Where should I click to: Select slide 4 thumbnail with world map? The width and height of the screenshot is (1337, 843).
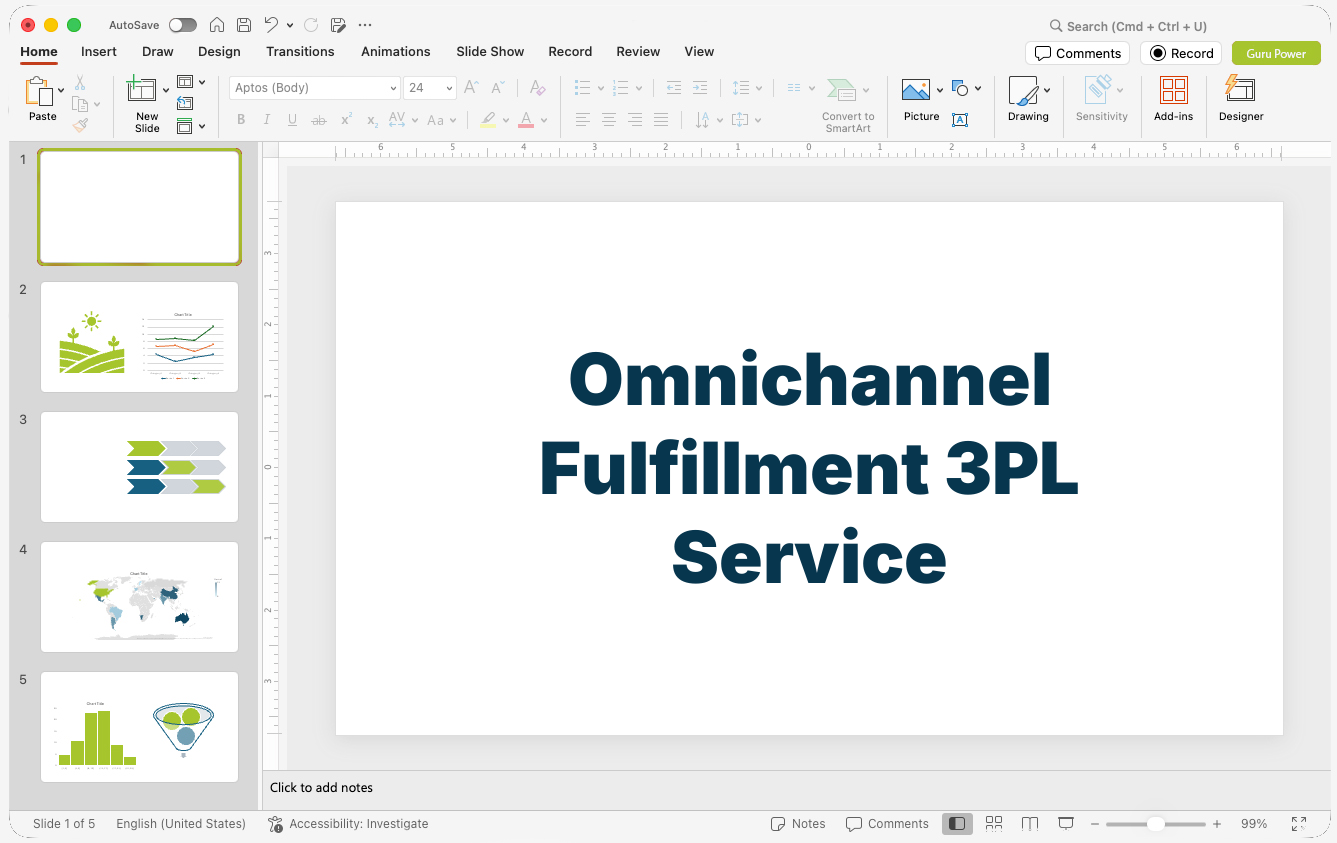coord(139,597)
